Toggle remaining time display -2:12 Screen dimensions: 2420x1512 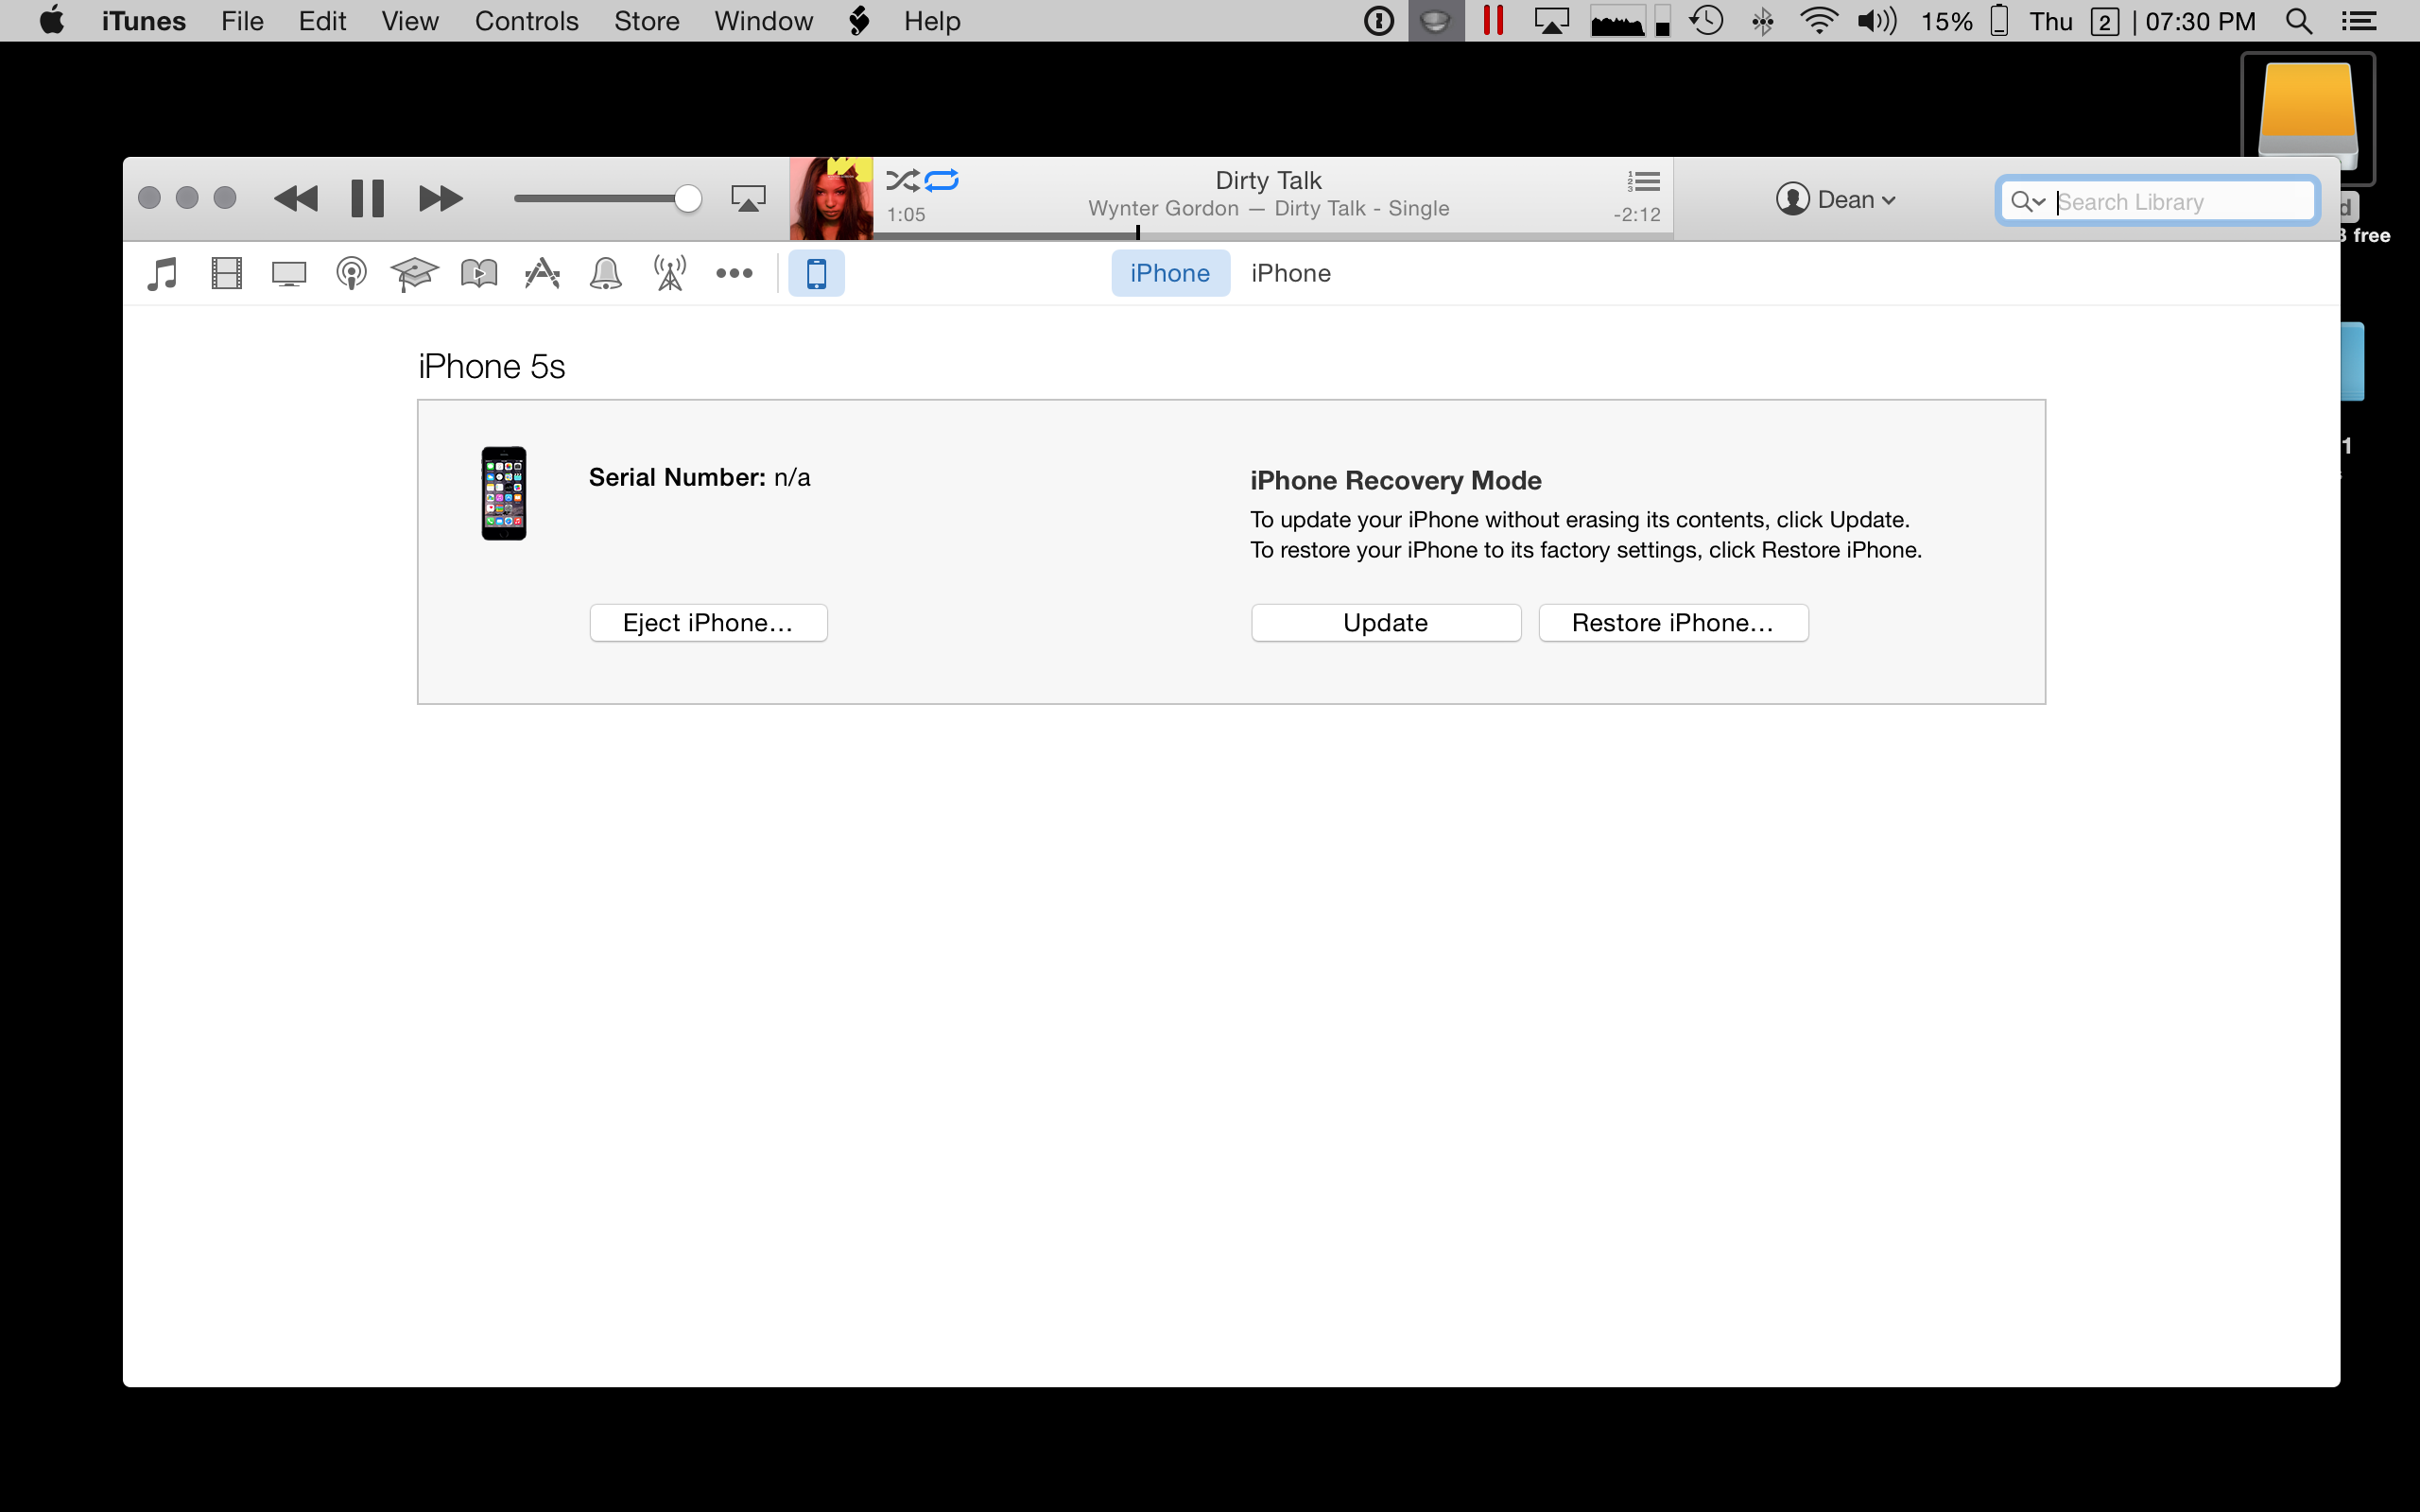[1636, 214]
